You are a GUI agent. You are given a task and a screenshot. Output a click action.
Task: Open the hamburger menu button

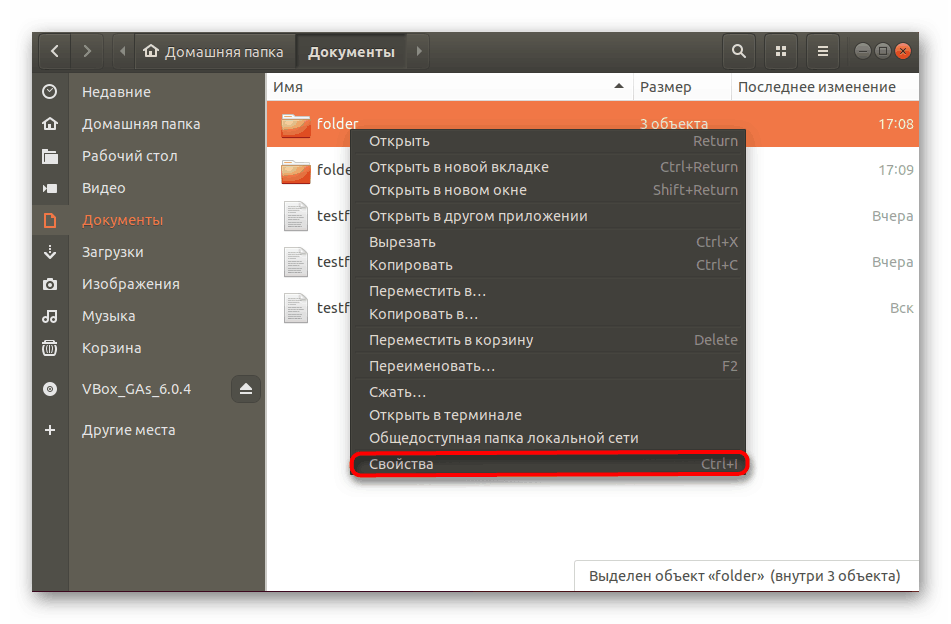pos(822,52)
